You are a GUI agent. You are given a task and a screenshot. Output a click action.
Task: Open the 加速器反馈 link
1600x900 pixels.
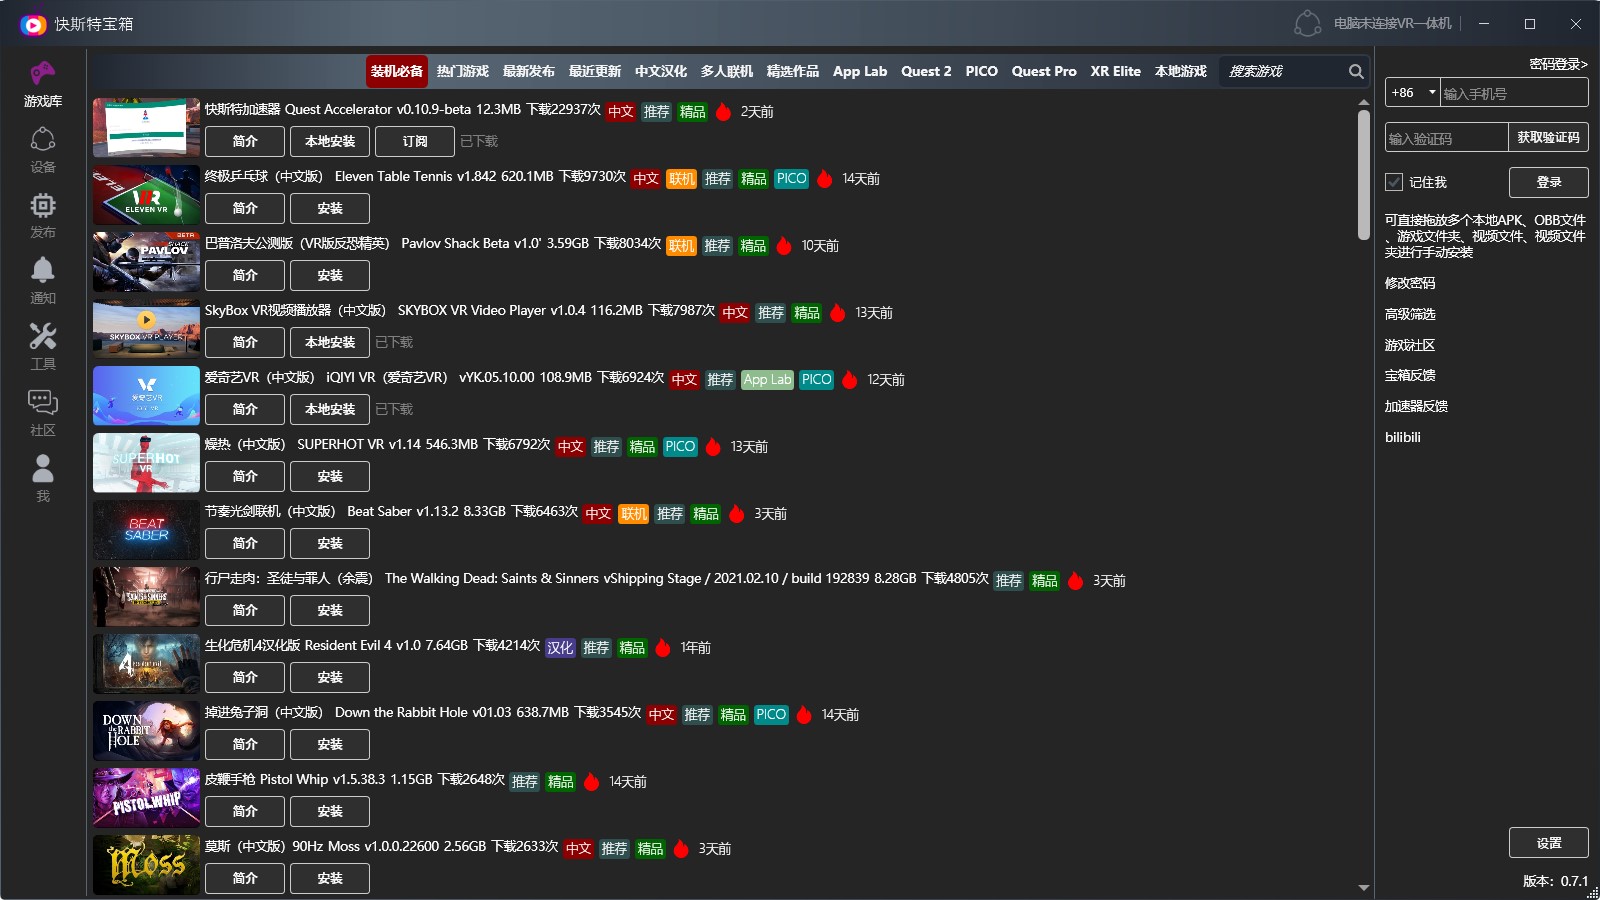(1416, 406)
